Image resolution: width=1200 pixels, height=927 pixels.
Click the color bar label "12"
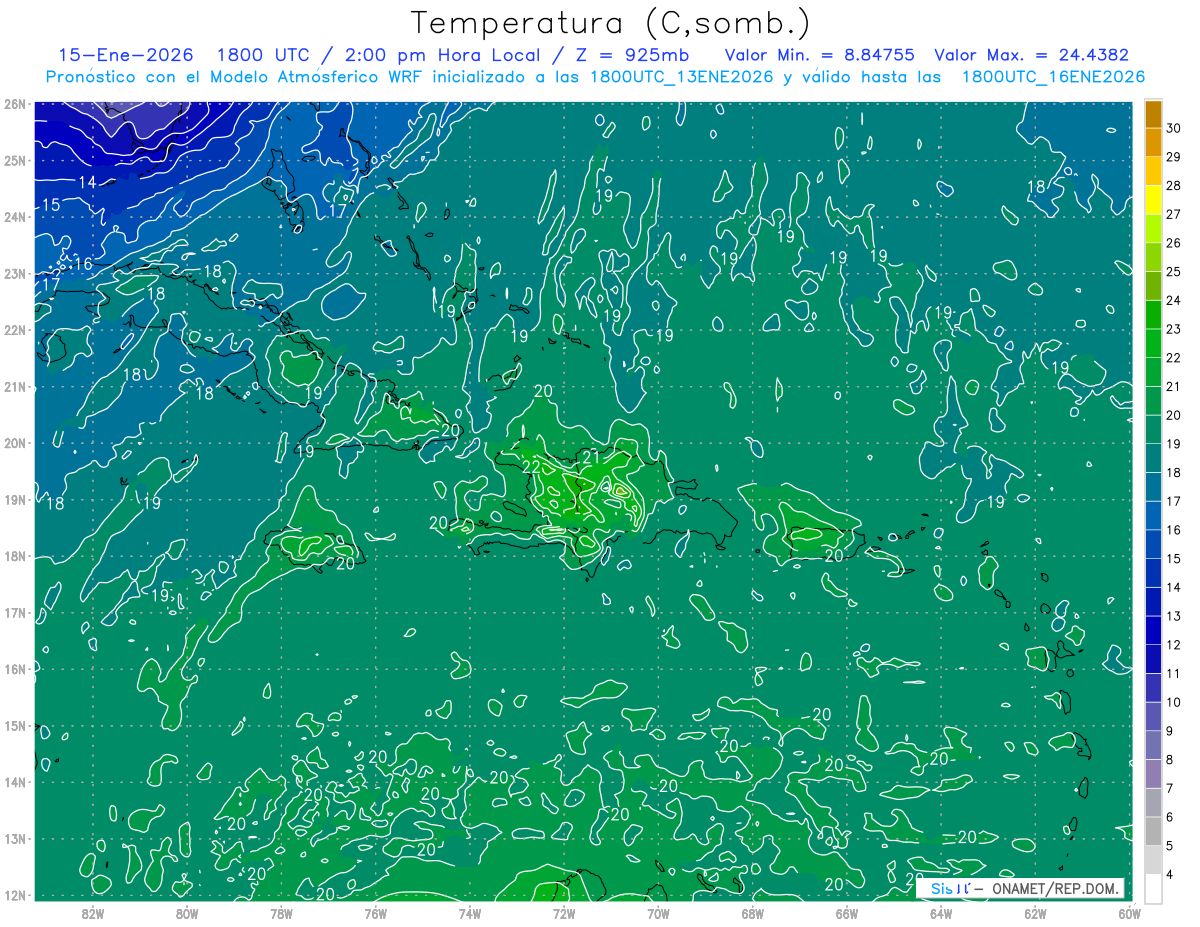1173,645
